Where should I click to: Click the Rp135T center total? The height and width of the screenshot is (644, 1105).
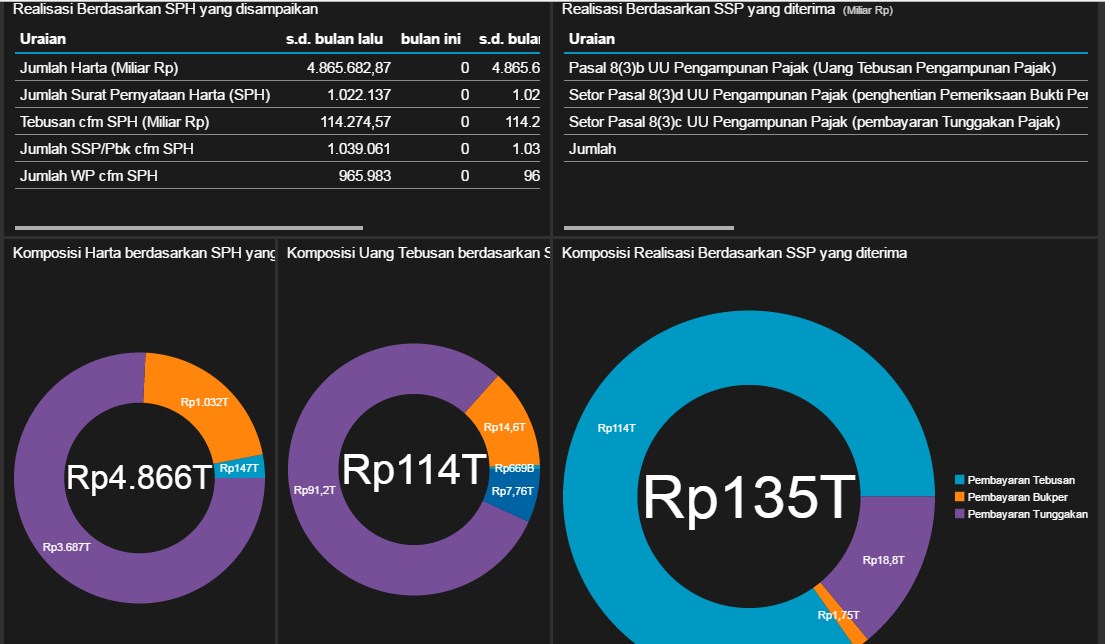point(748,497)
